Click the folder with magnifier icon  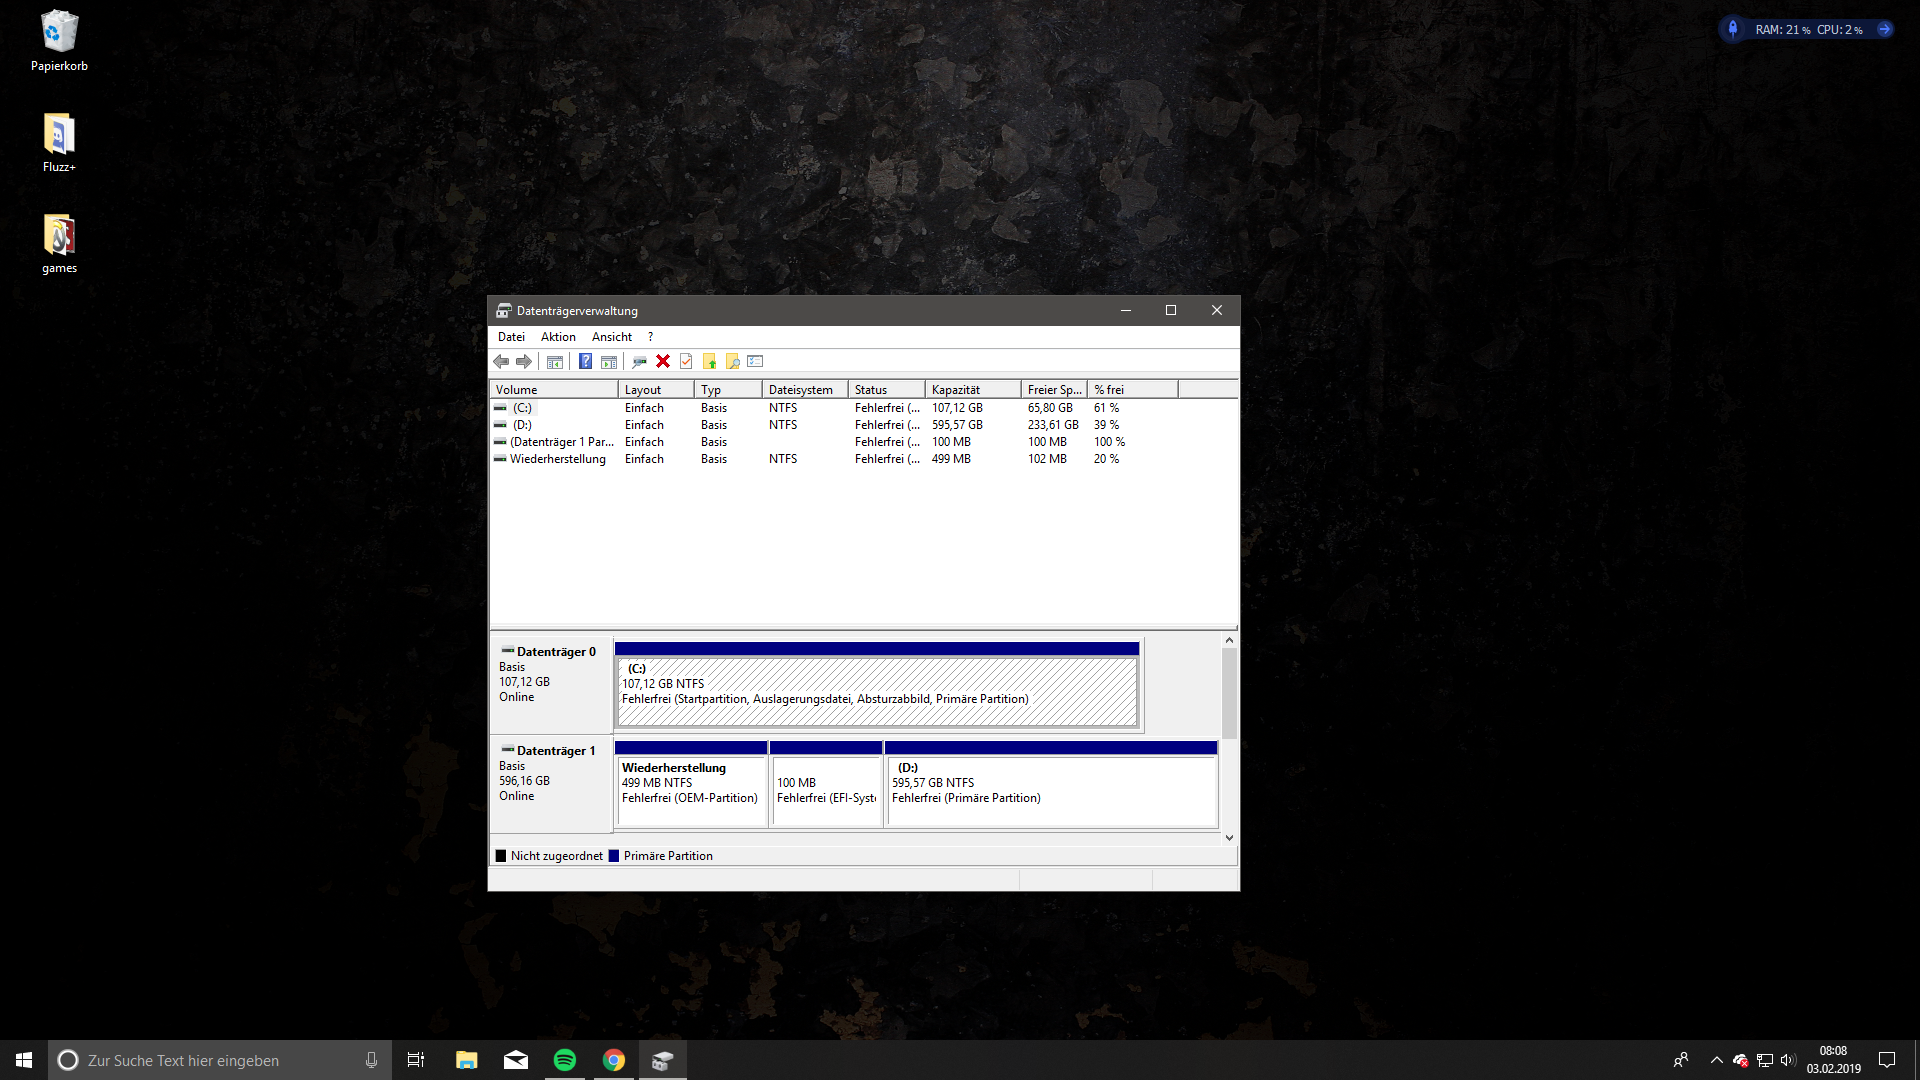pos(732,362)
